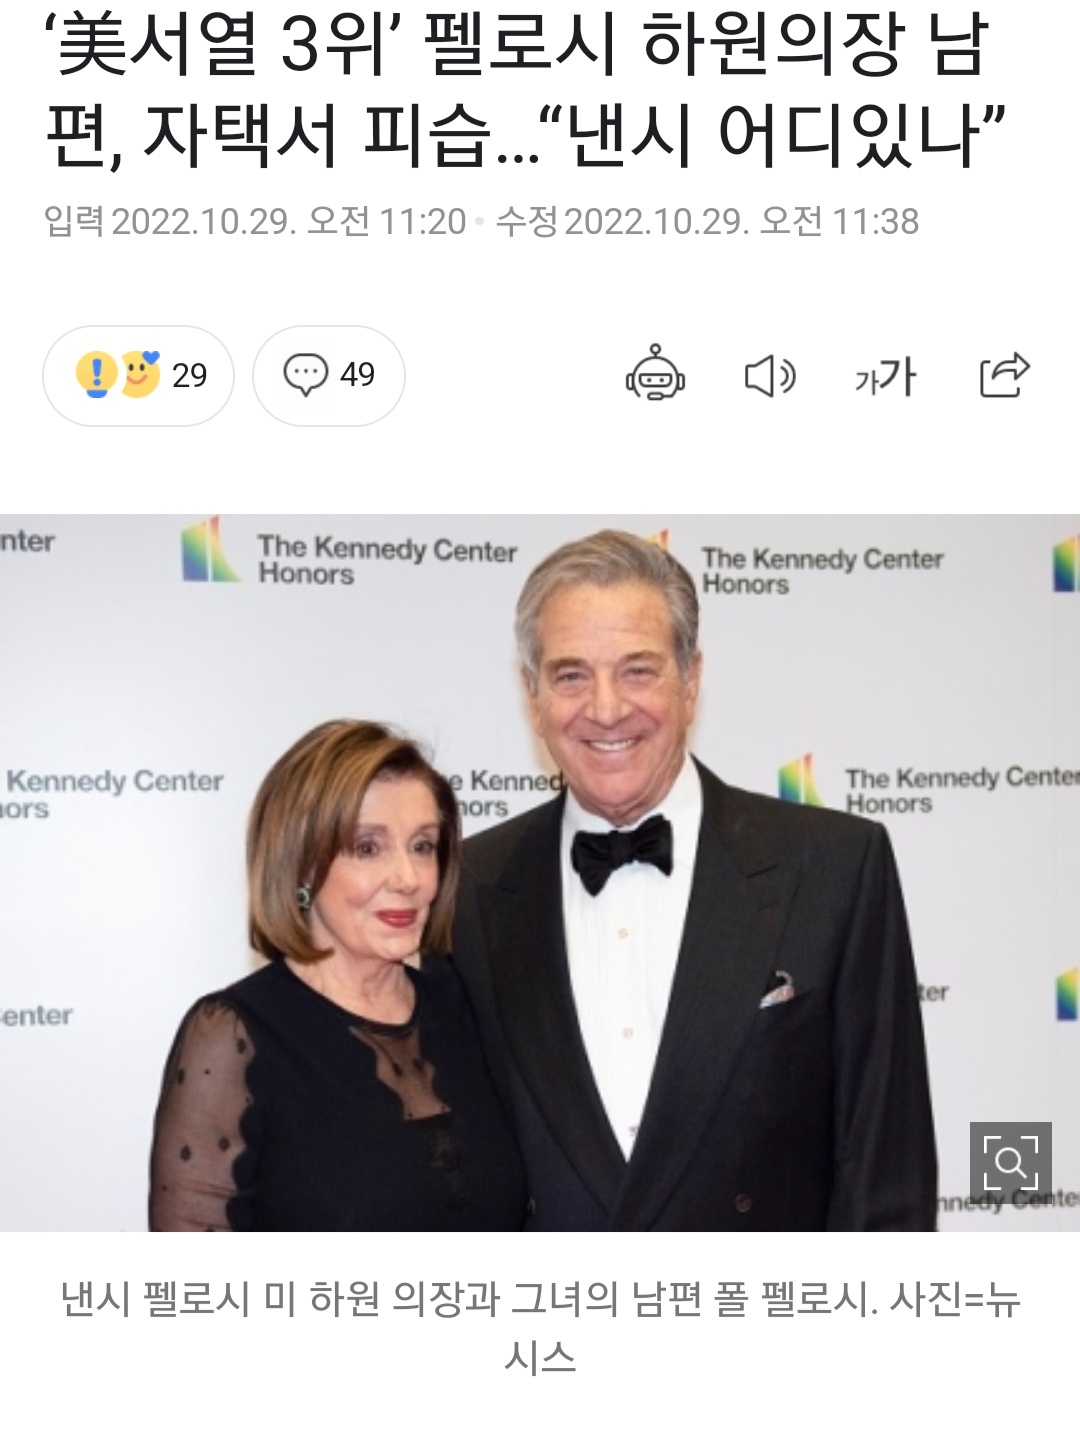
Task: Tap the share arrow icon
Action: [1004, 375]
